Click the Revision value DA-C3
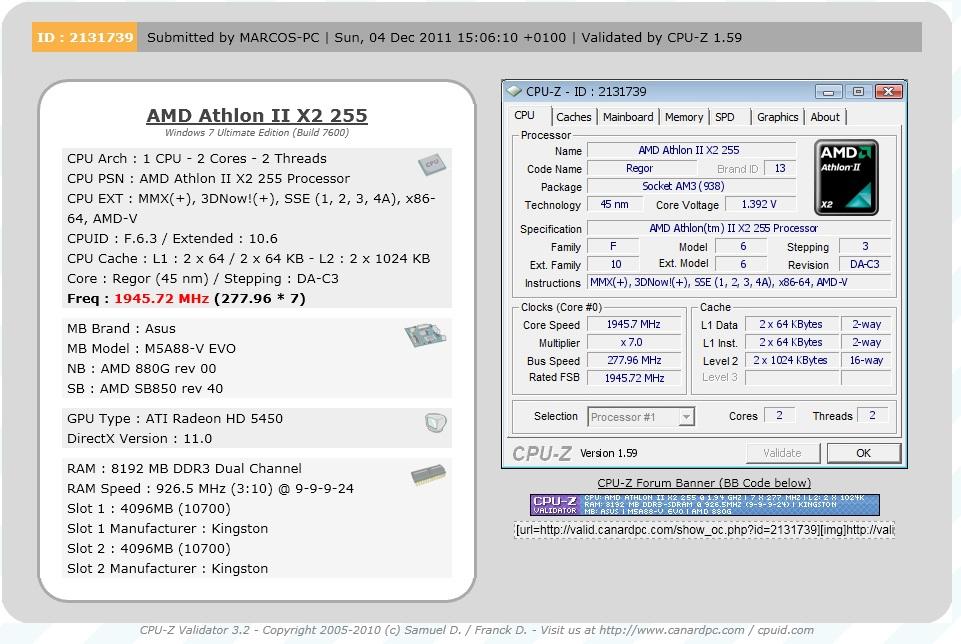 click(x=865, y=264)
